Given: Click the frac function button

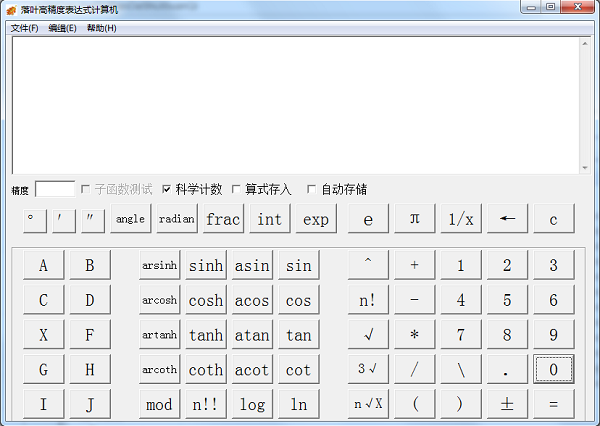Looking at the screenshot, I should (x=223, y=219).
